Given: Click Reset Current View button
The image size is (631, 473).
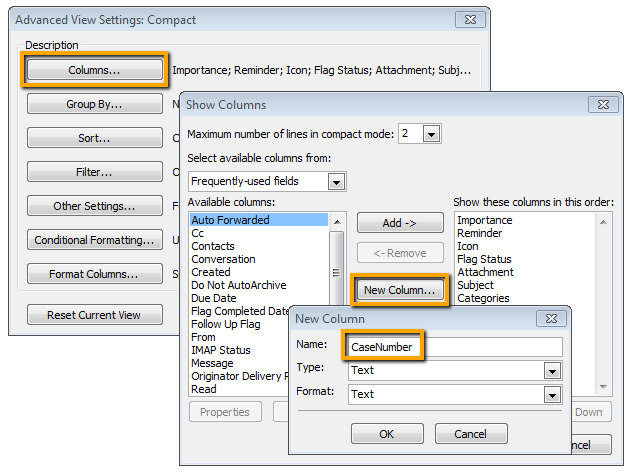Looking at the screenshot, I should point(95,315).
